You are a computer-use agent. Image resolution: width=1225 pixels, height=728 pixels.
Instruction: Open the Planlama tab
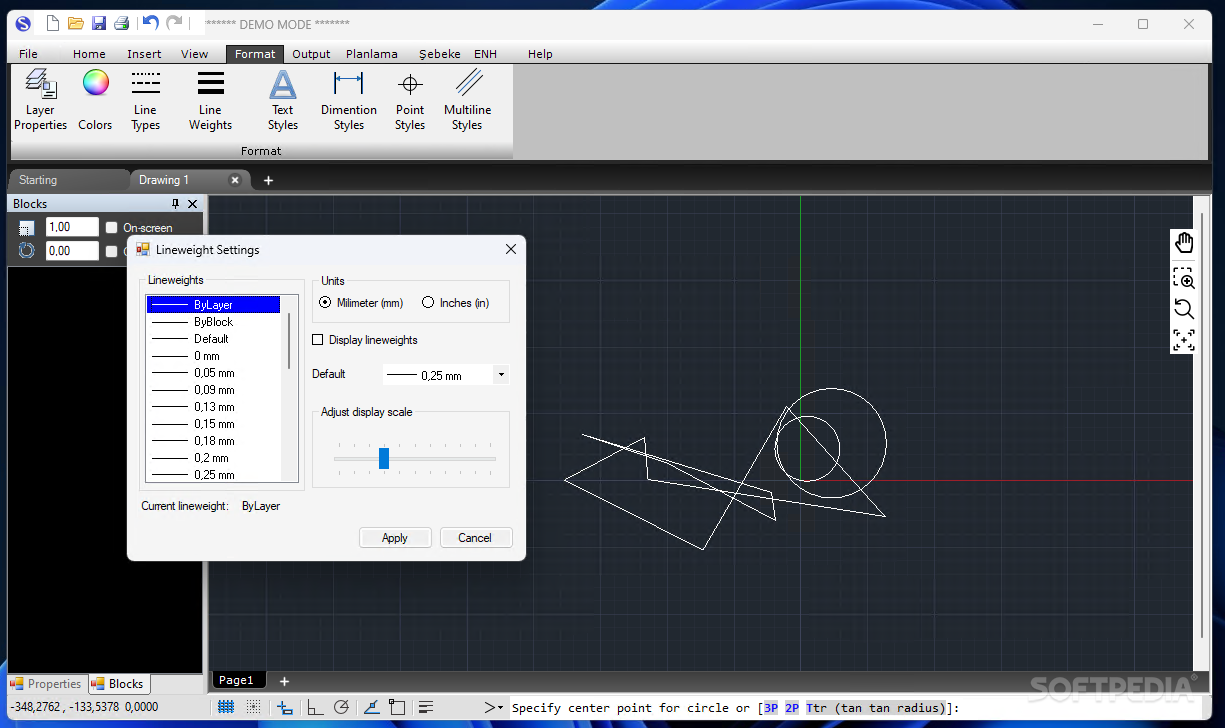pyautogui.click(x=372, y=54)
